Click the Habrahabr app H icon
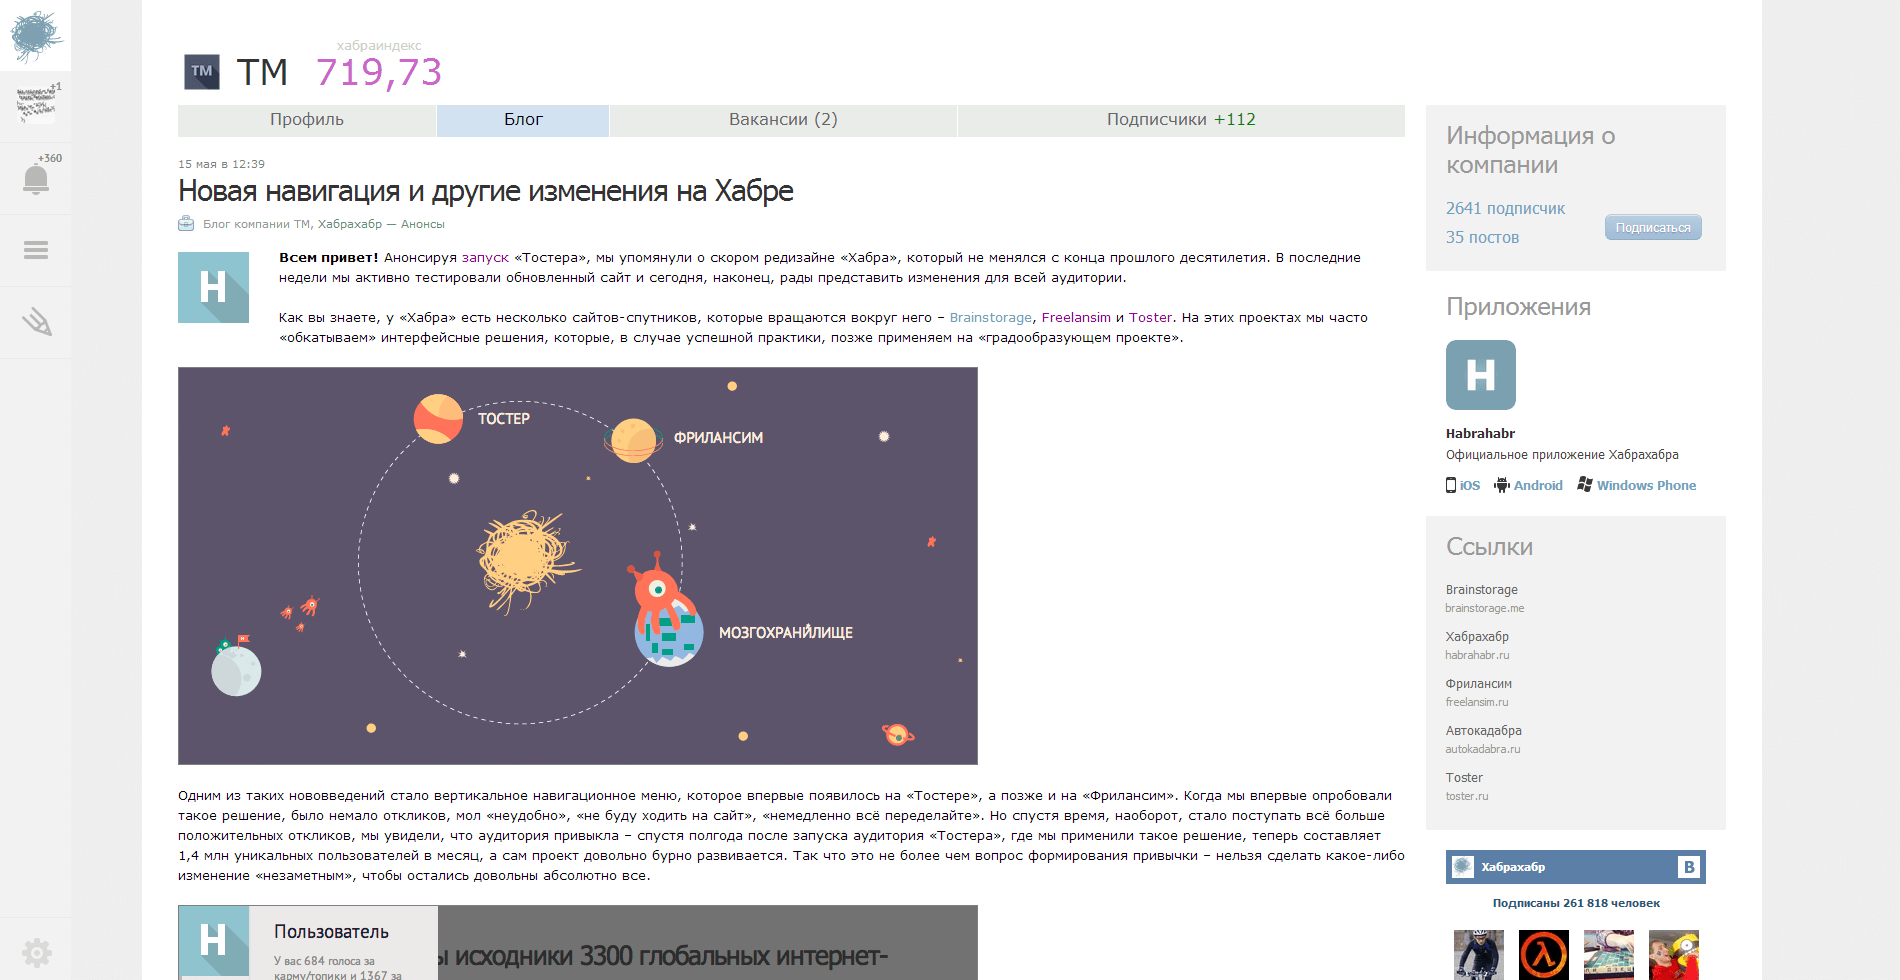 point(1480,376)
